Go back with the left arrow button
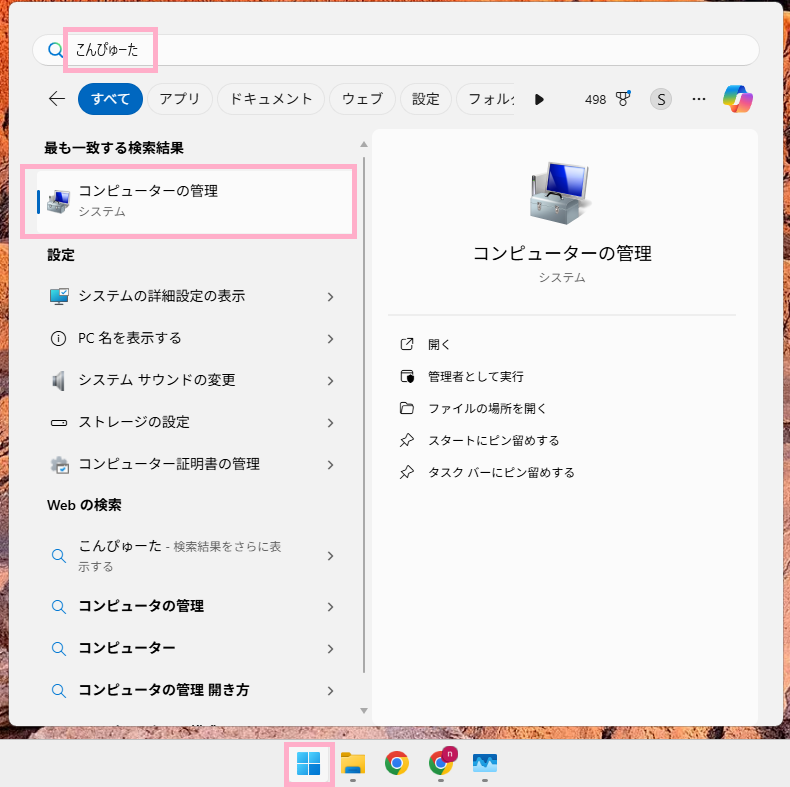790x787 pixels. click(x=57, y=99)
